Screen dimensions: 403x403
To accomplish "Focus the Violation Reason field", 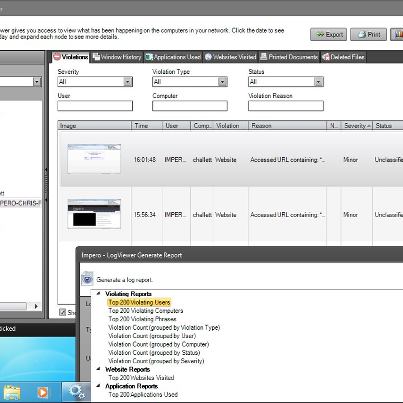I will click(286, 106).
